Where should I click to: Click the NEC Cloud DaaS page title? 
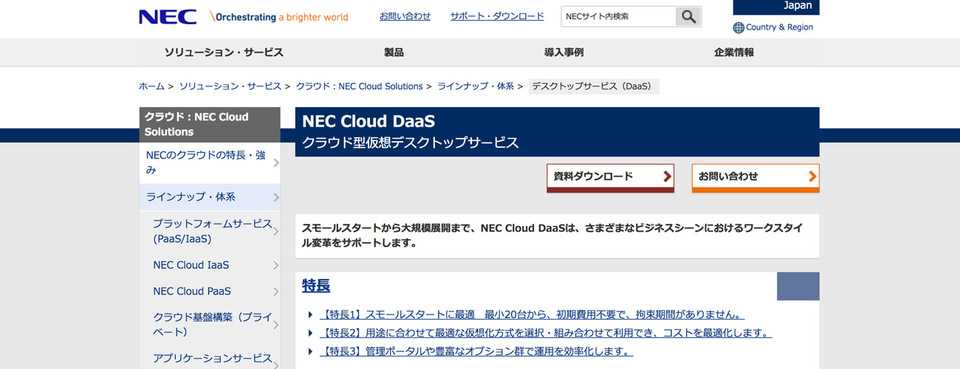(369, 121)
